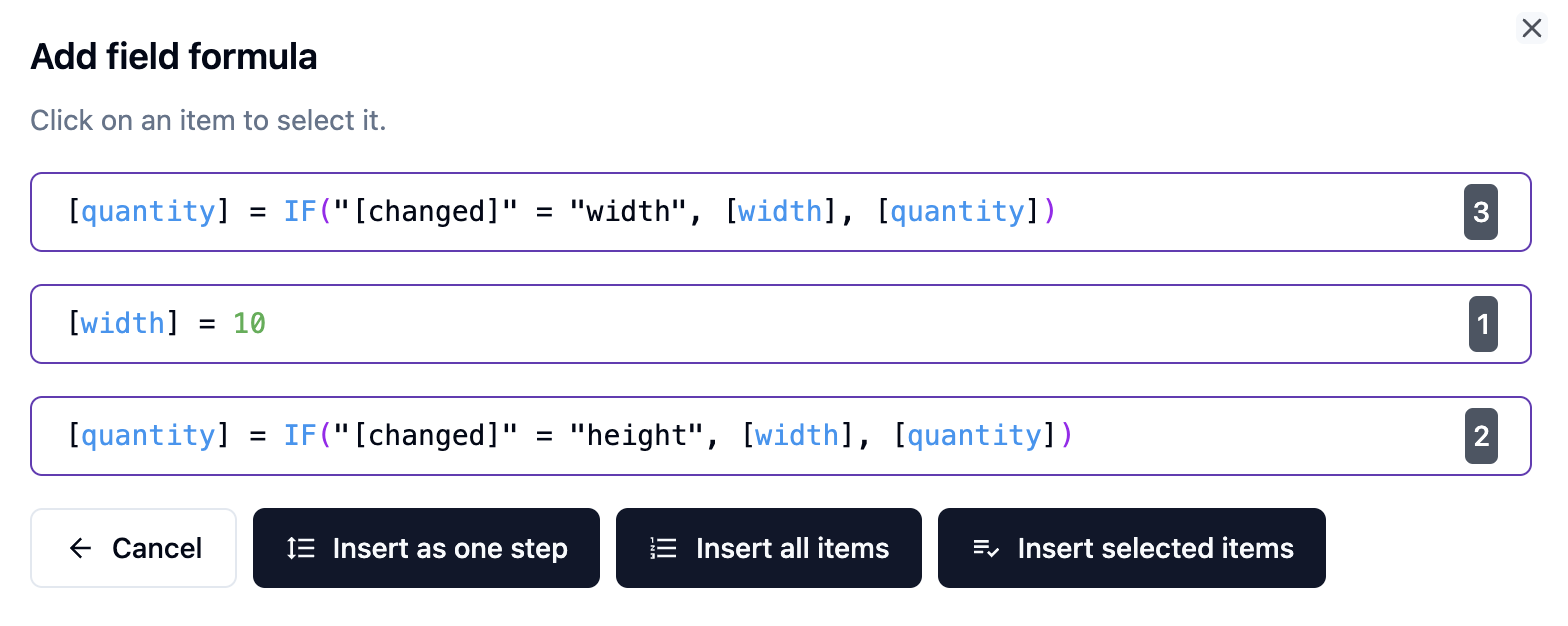Viewport: 1568px width, 626px height.
Task: Click the numbered list icon on Insert all items
Action: [662, 548]
